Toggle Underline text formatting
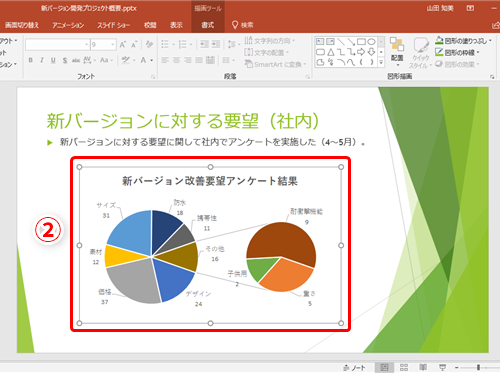Screen dimensions: 500x373 (53, 60)
